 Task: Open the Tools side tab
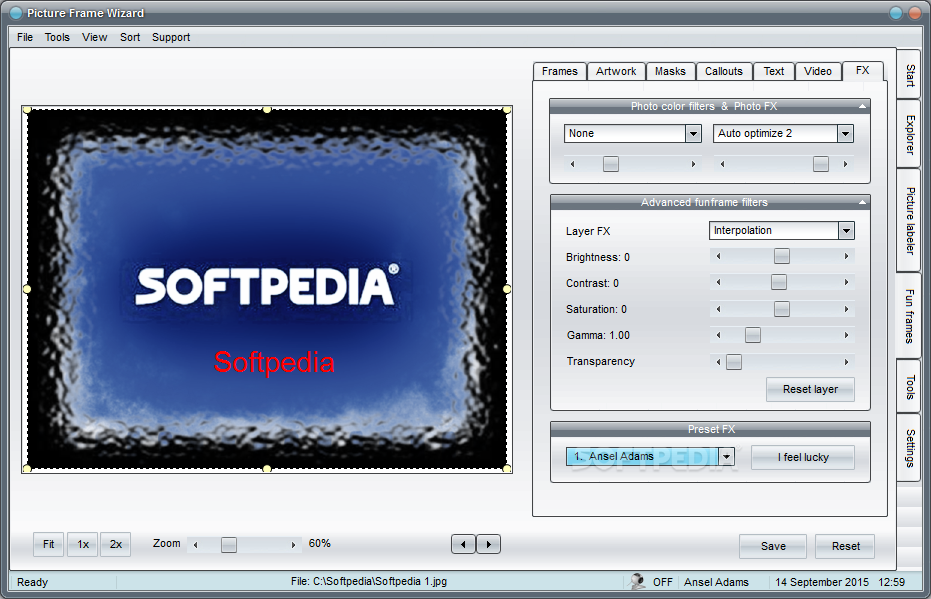click(x=909, y=387)
